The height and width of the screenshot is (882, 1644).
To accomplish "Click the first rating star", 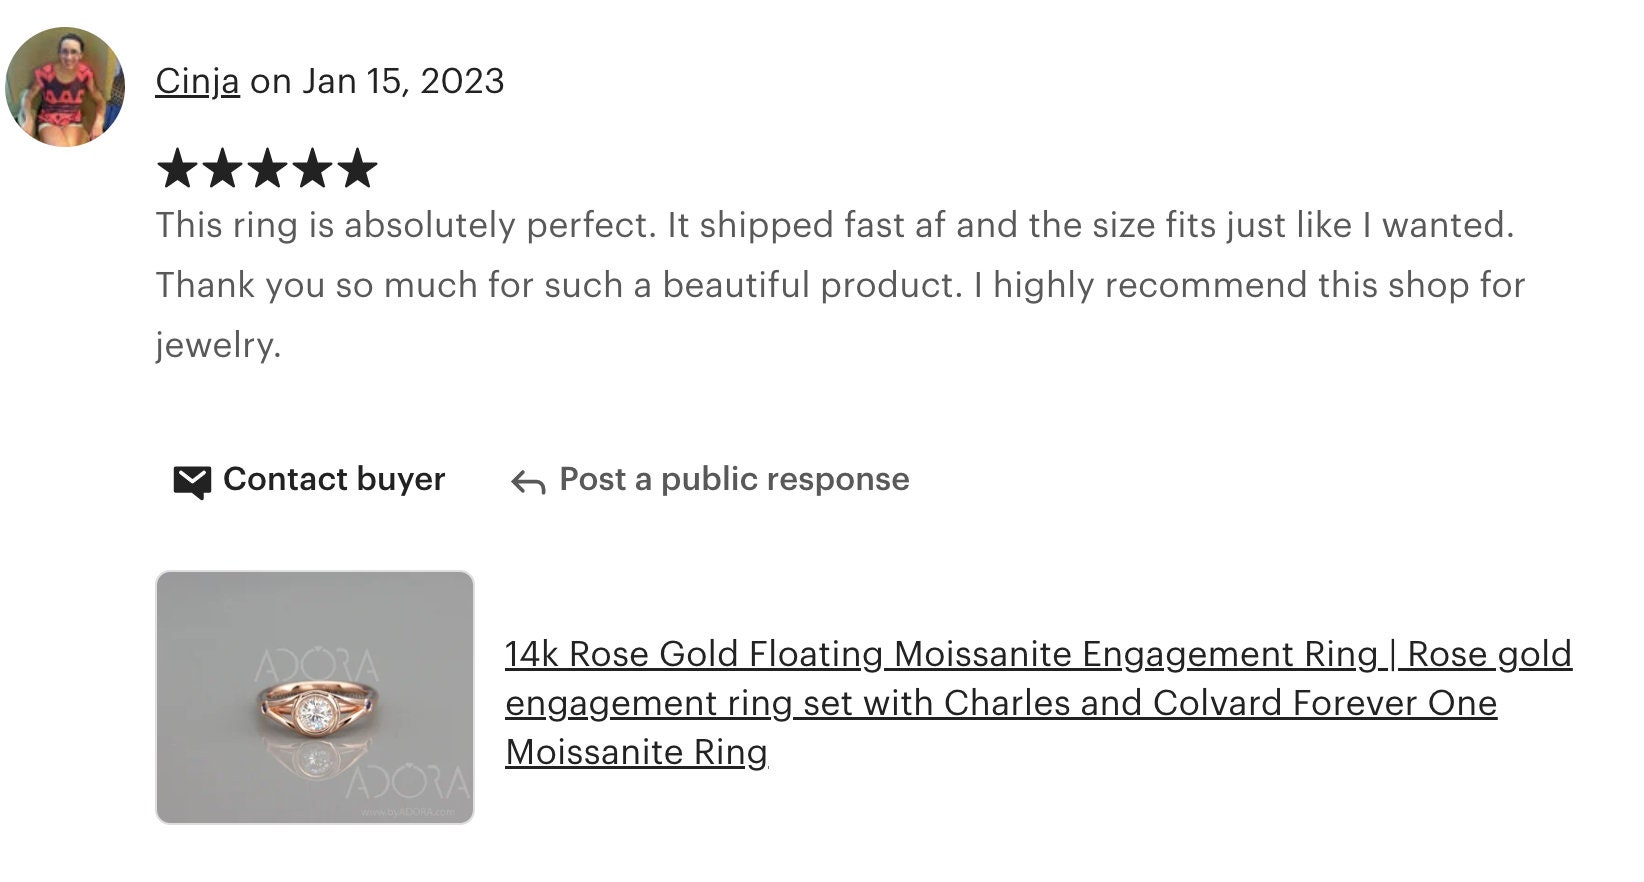I will point(178,168).
